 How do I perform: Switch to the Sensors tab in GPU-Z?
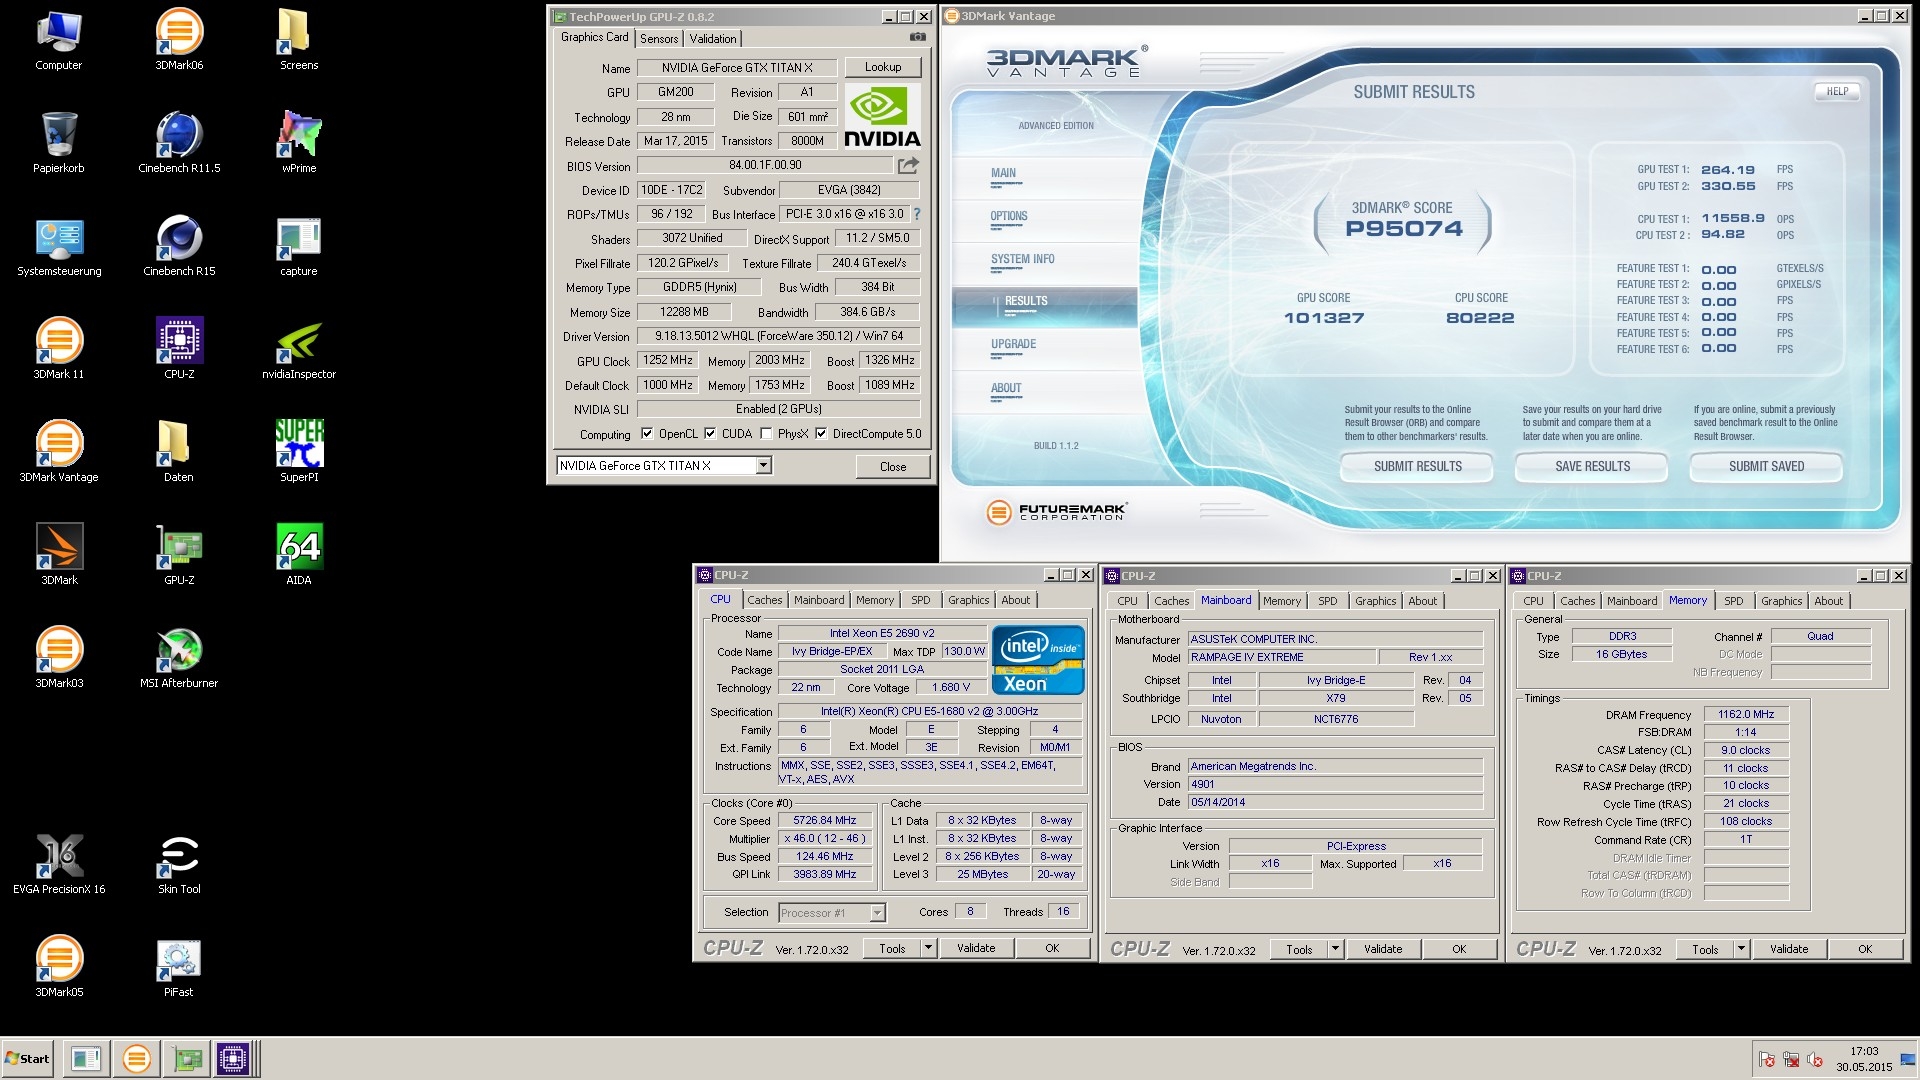pos(659,39)
